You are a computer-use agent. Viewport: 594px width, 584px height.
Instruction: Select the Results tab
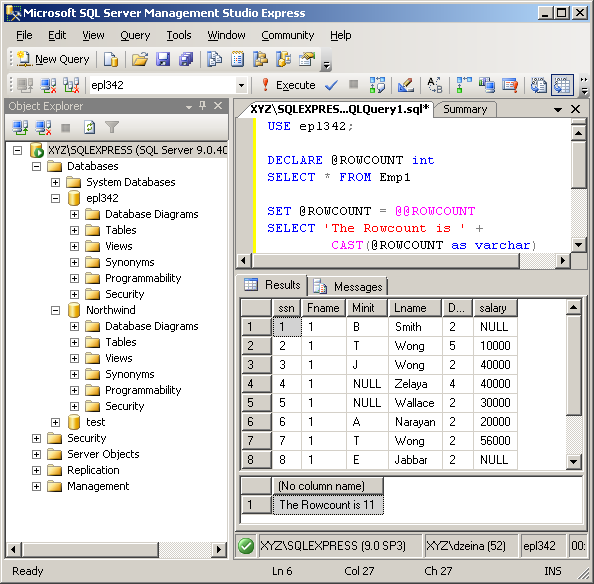tap(273, 285)
